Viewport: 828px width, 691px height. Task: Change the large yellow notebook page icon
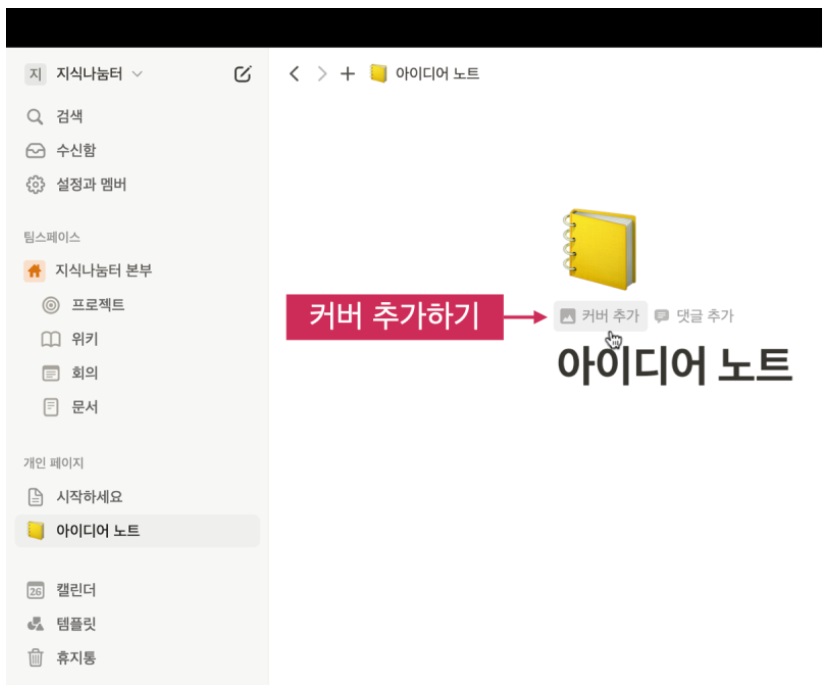599,249
